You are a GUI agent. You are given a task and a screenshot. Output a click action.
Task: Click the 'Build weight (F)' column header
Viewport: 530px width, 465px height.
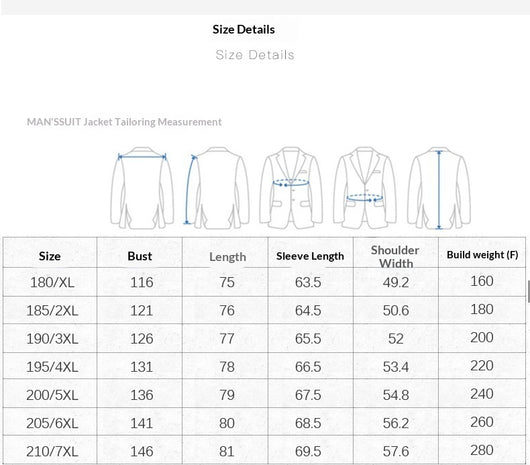coord(482,255)
